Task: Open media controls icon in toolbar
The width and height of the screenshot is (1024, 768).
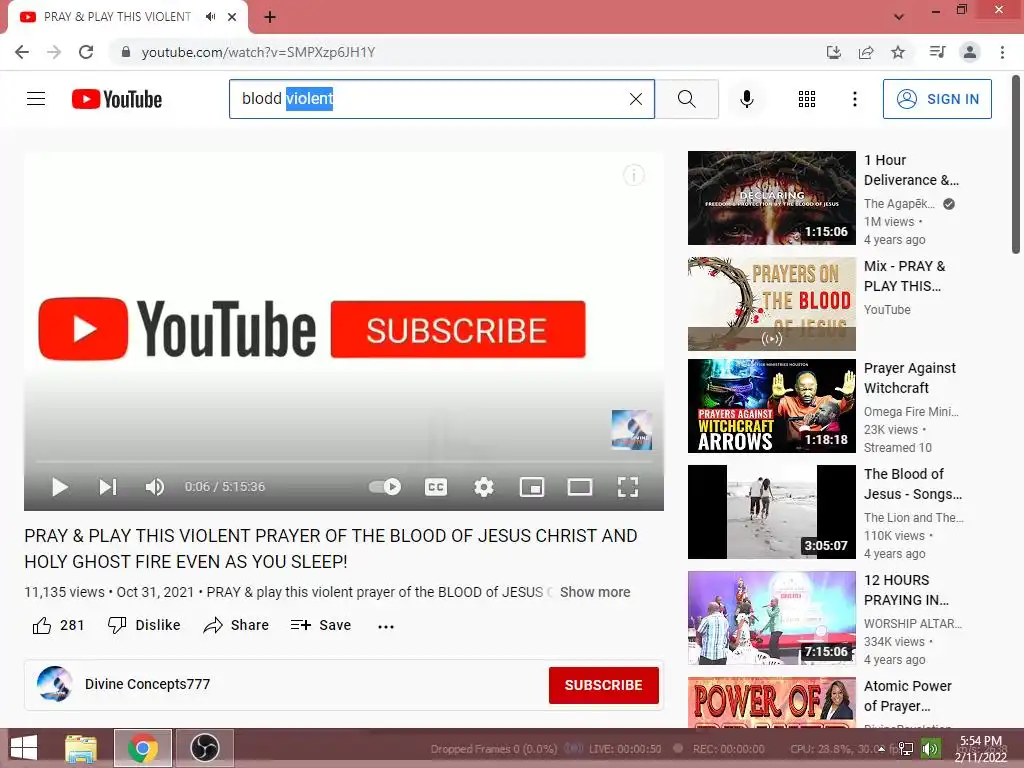Action: click(x=937, y=52)
